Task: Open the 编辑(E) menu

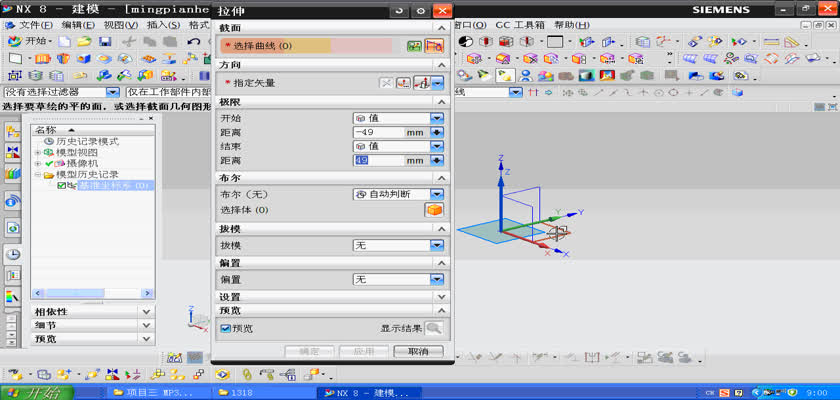Action: (78, 25)
